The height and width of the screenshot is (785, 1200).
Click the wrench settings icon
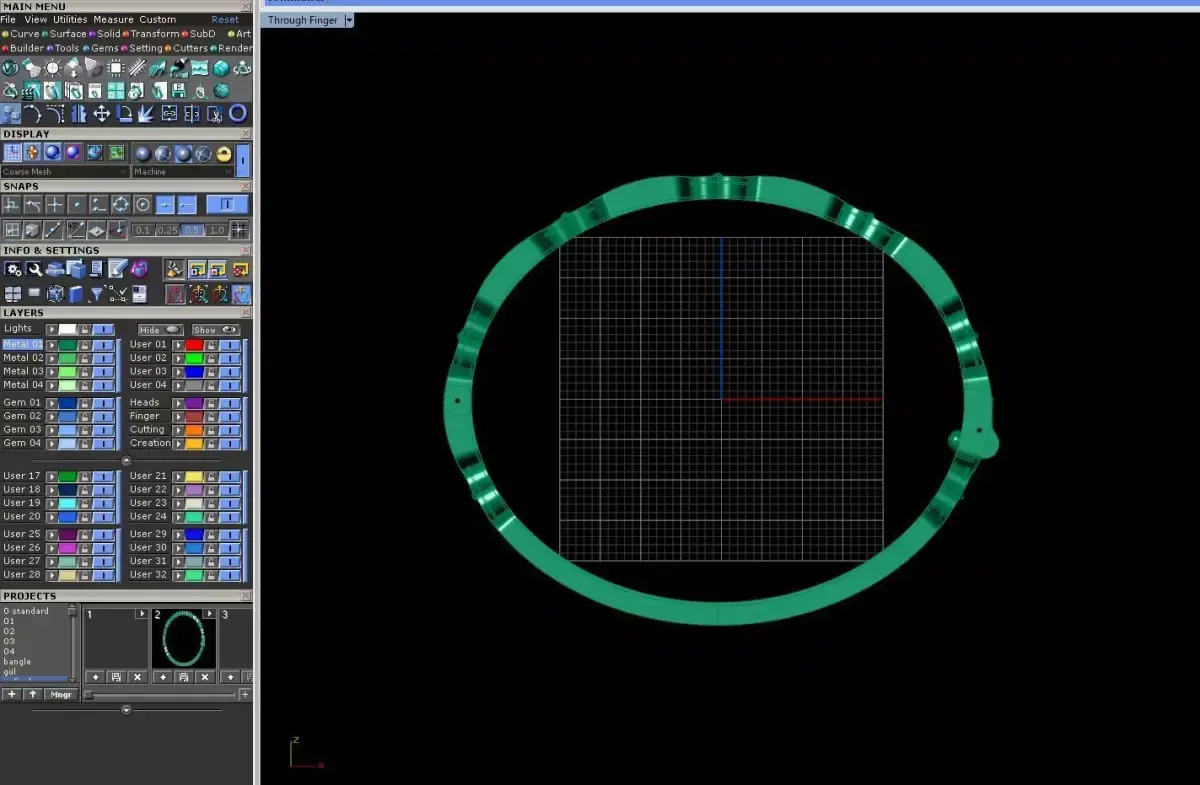click(34, 269)
